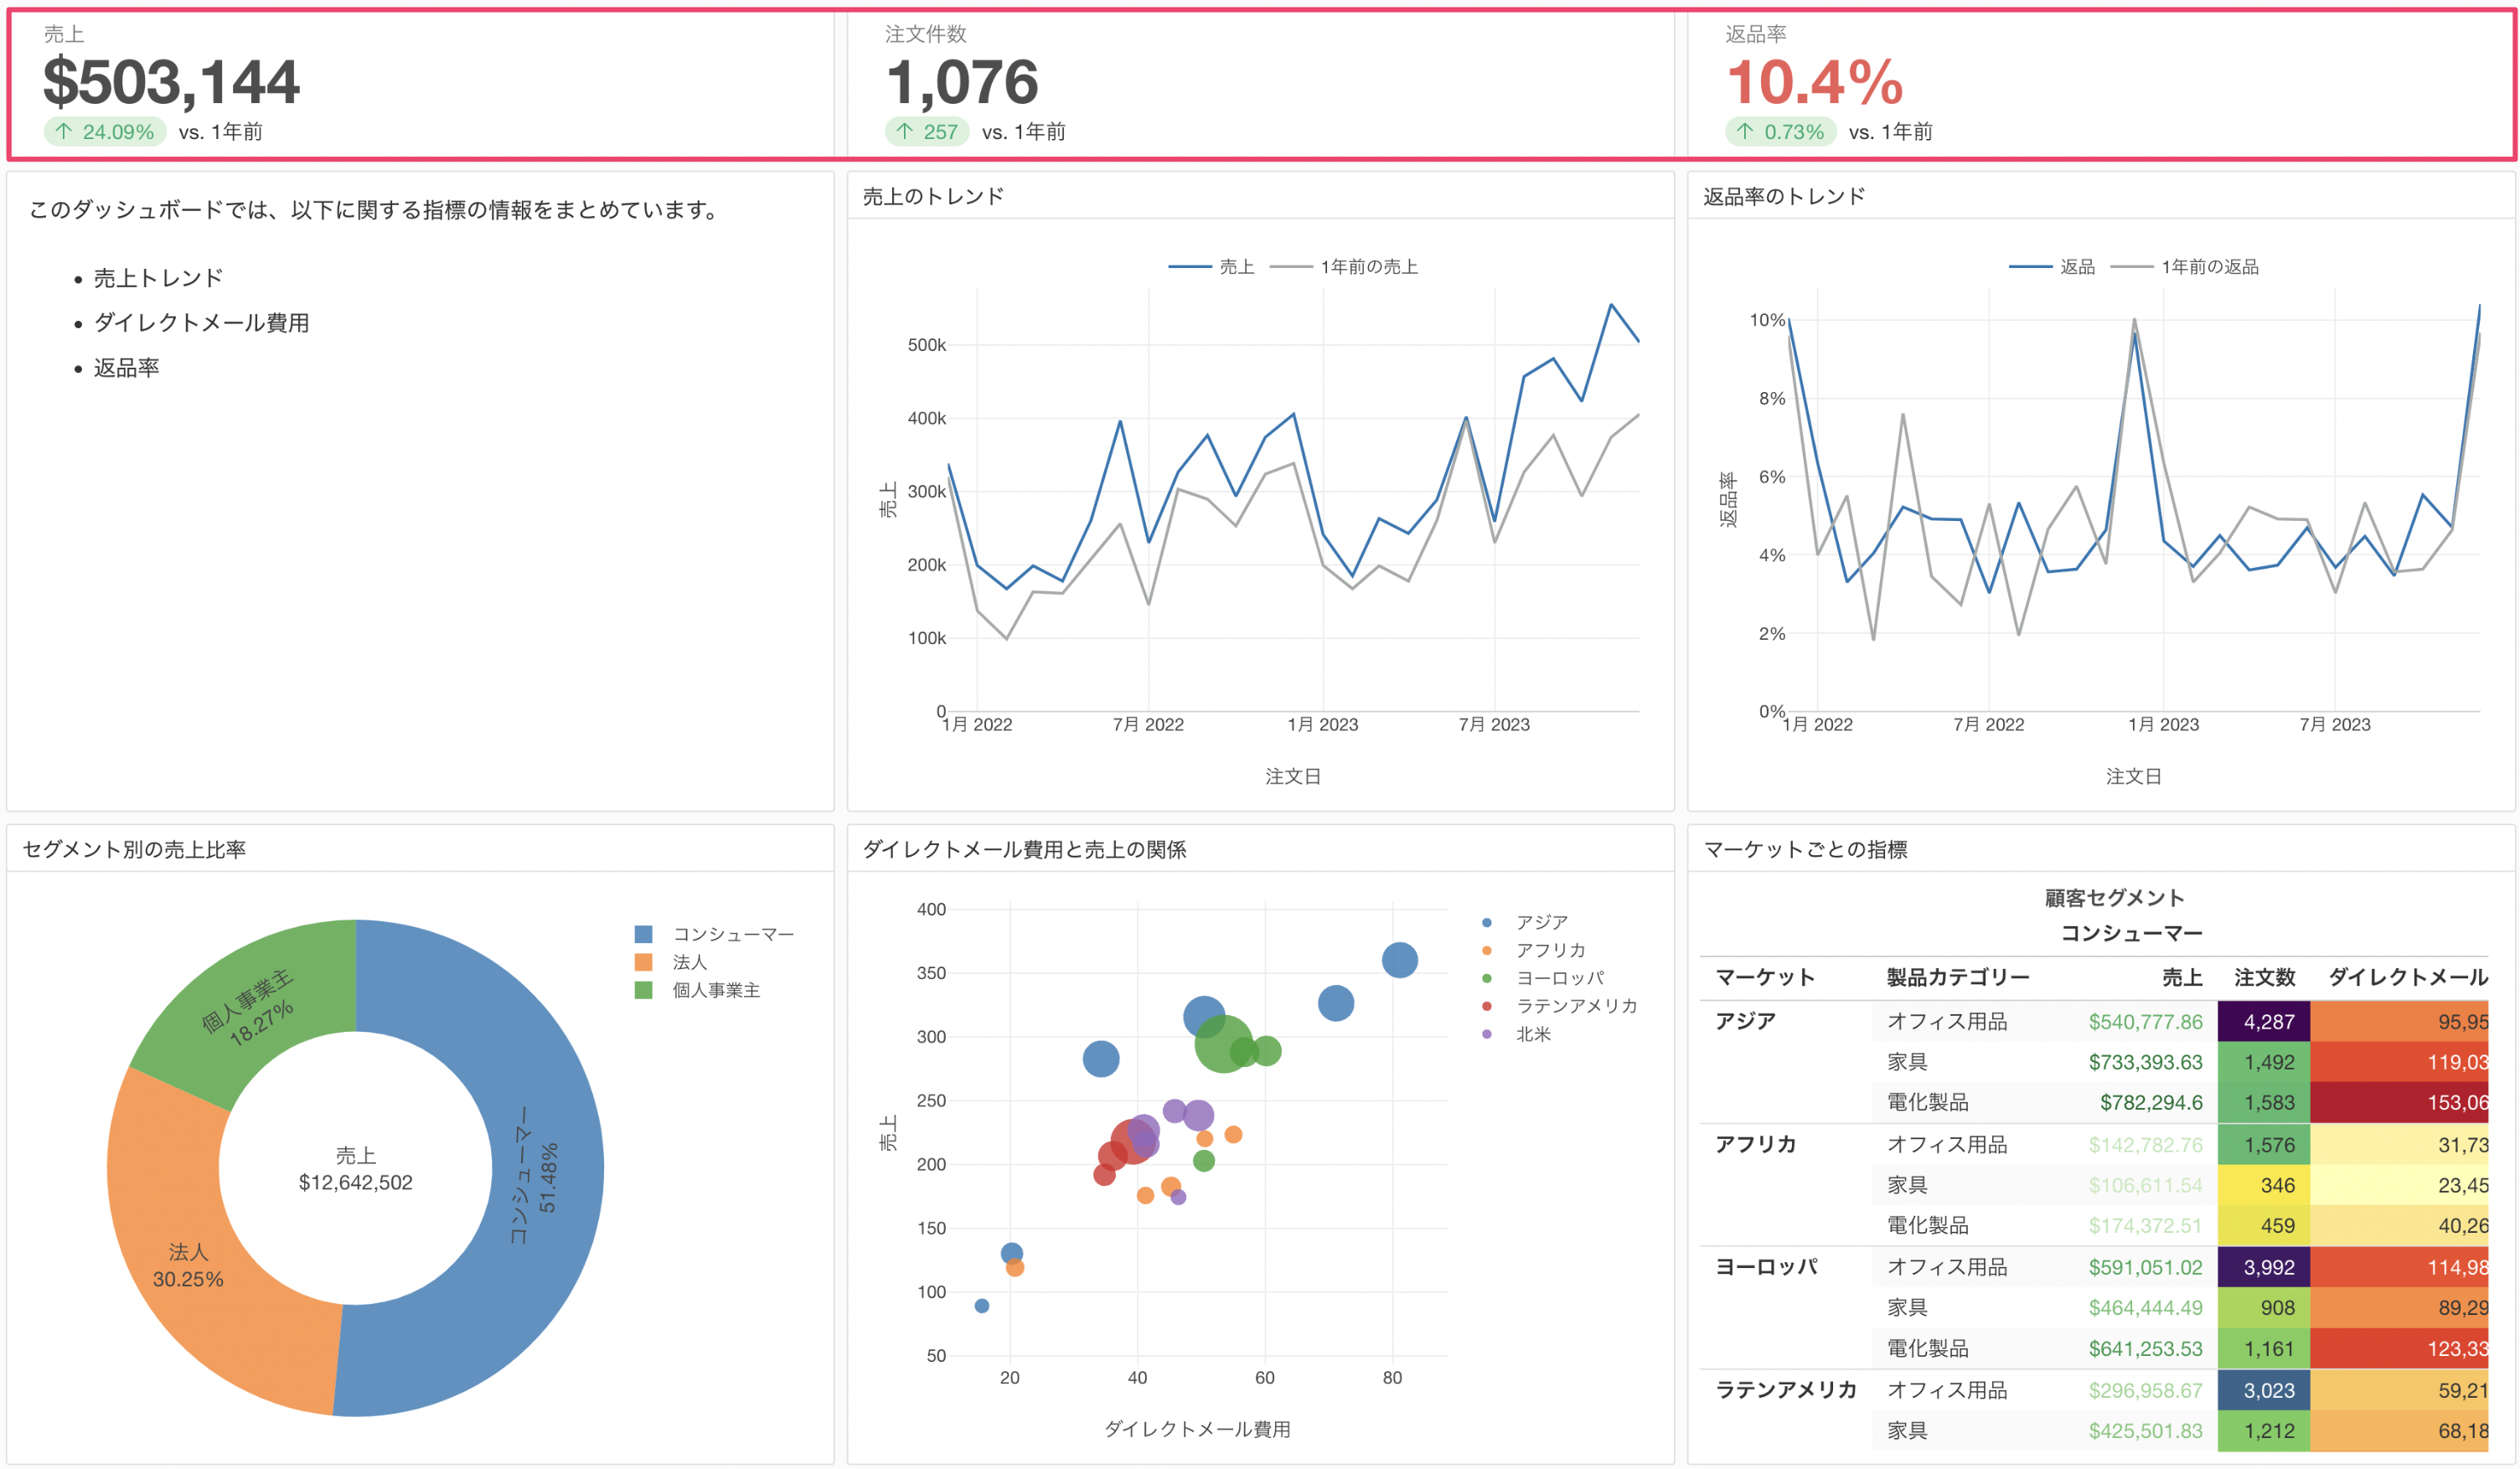Image resolution: width=2520 pixels, height=1469 pixels.
Task: Click blue コンシューマー legend square
Action: 643,934
